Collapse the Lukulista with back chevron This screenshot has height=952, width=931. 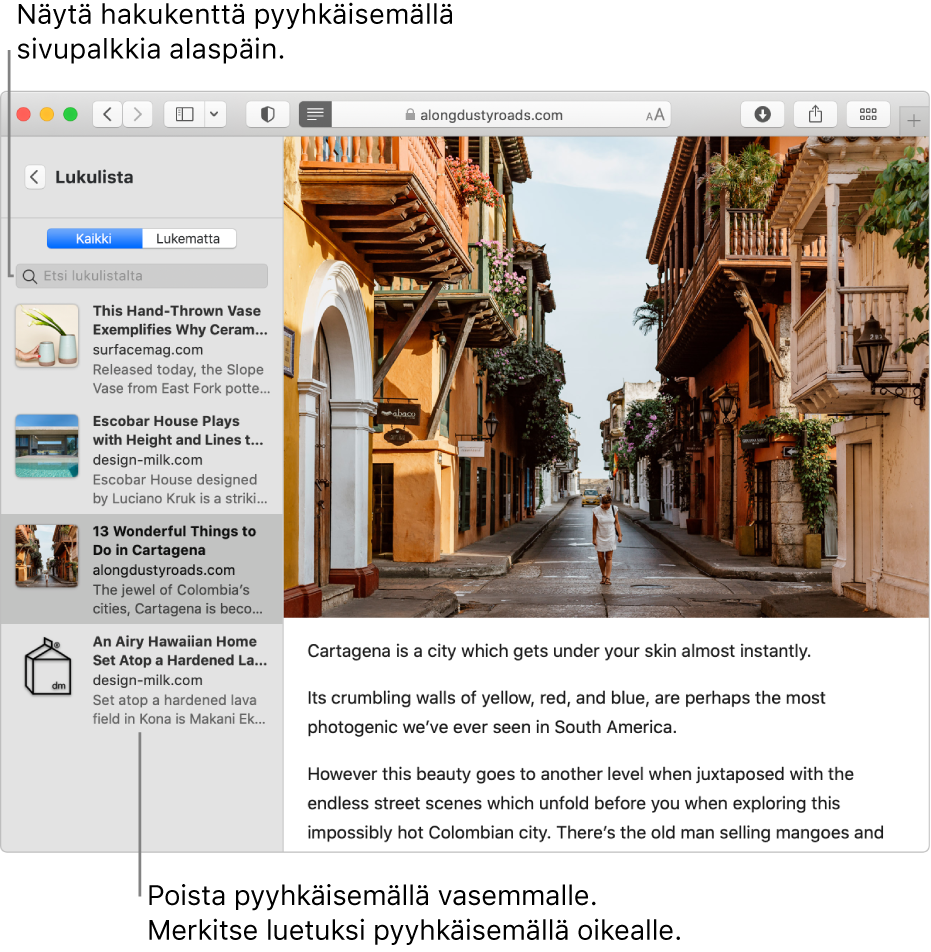35,177
